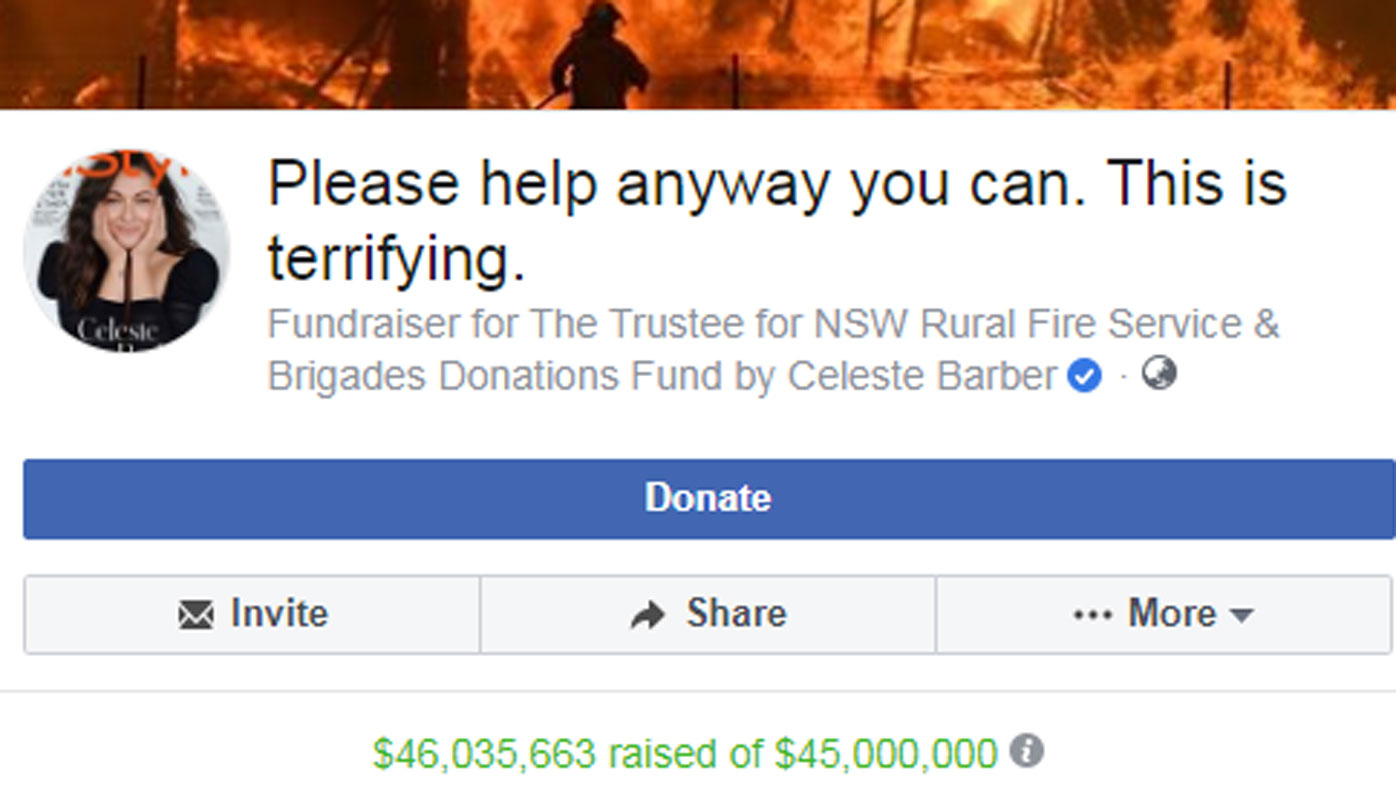
Task: Click the envelope icon on Invite
Action: (196, 615)
